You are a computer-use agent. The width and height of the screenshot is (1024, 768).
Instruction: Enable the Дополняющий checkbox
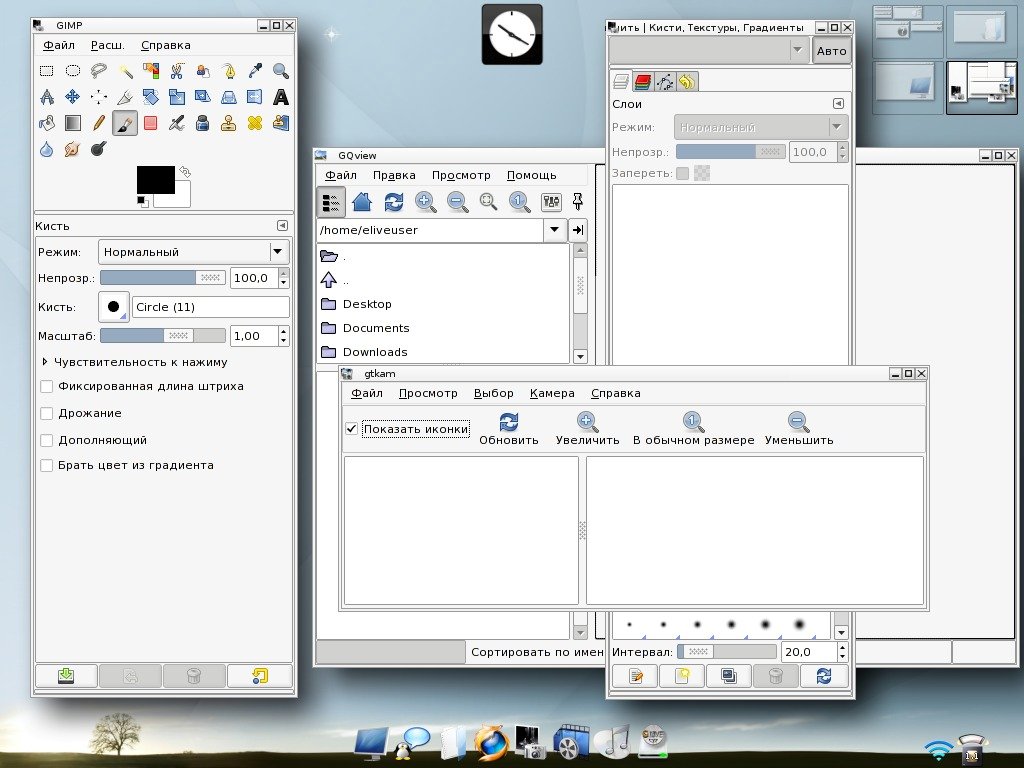click(46, 440)
